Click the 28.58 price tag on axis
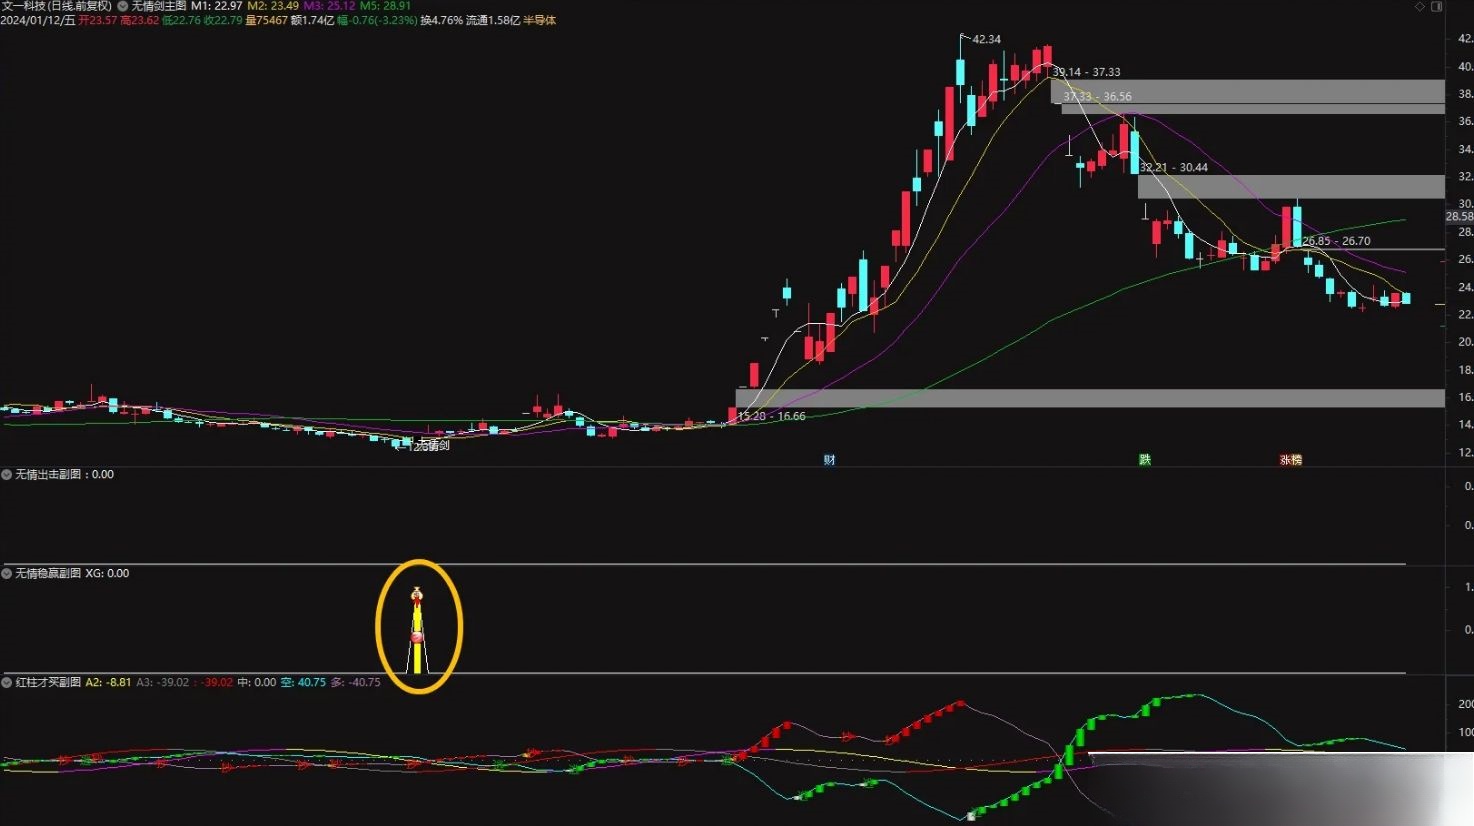This screenshot has width=1474, height=826. click(x=1459, y=216)
